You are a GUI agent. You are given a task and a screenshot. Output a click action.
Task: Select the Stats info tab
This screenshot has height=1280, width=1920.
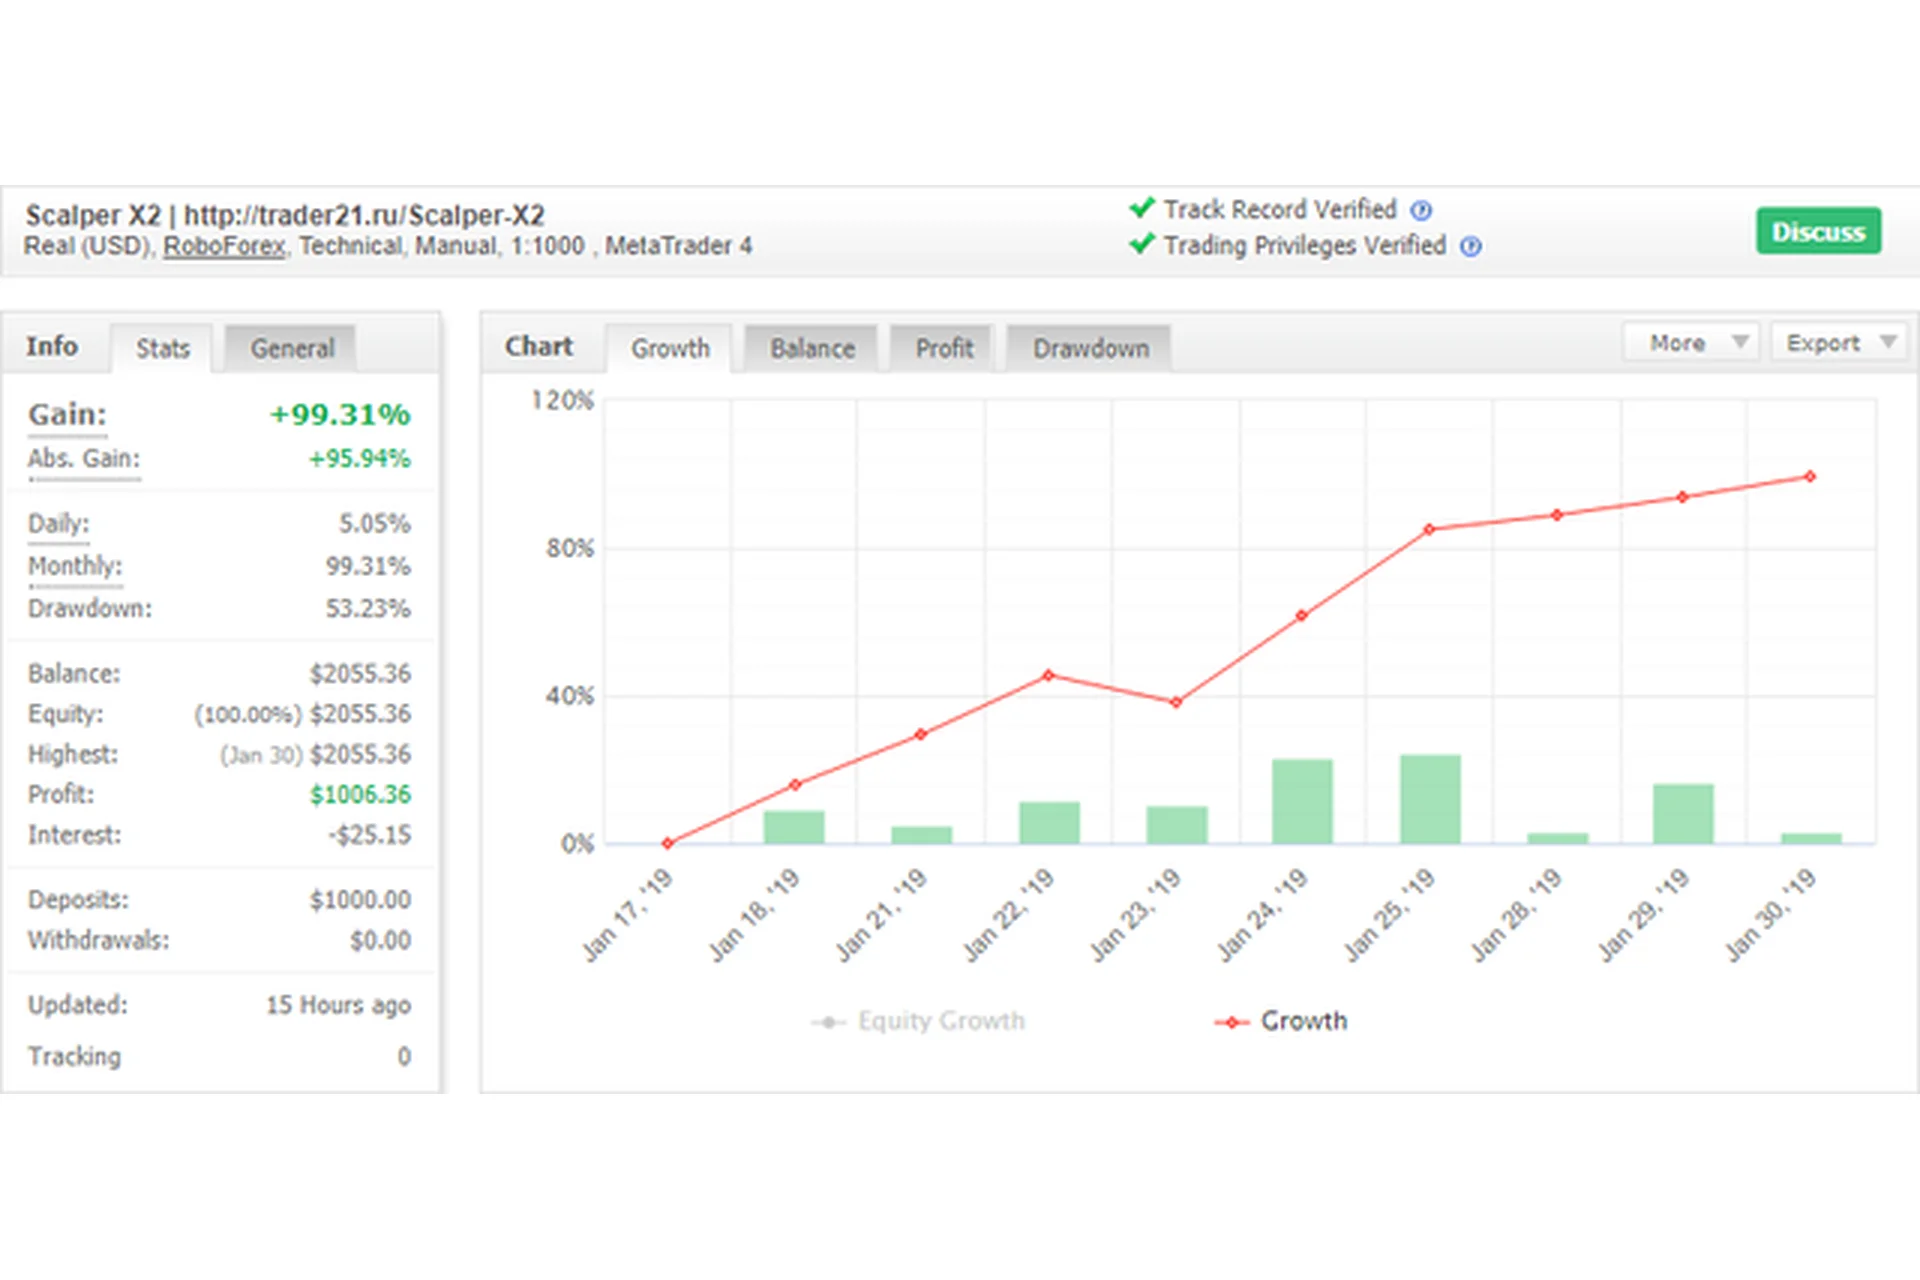point(162,348)
